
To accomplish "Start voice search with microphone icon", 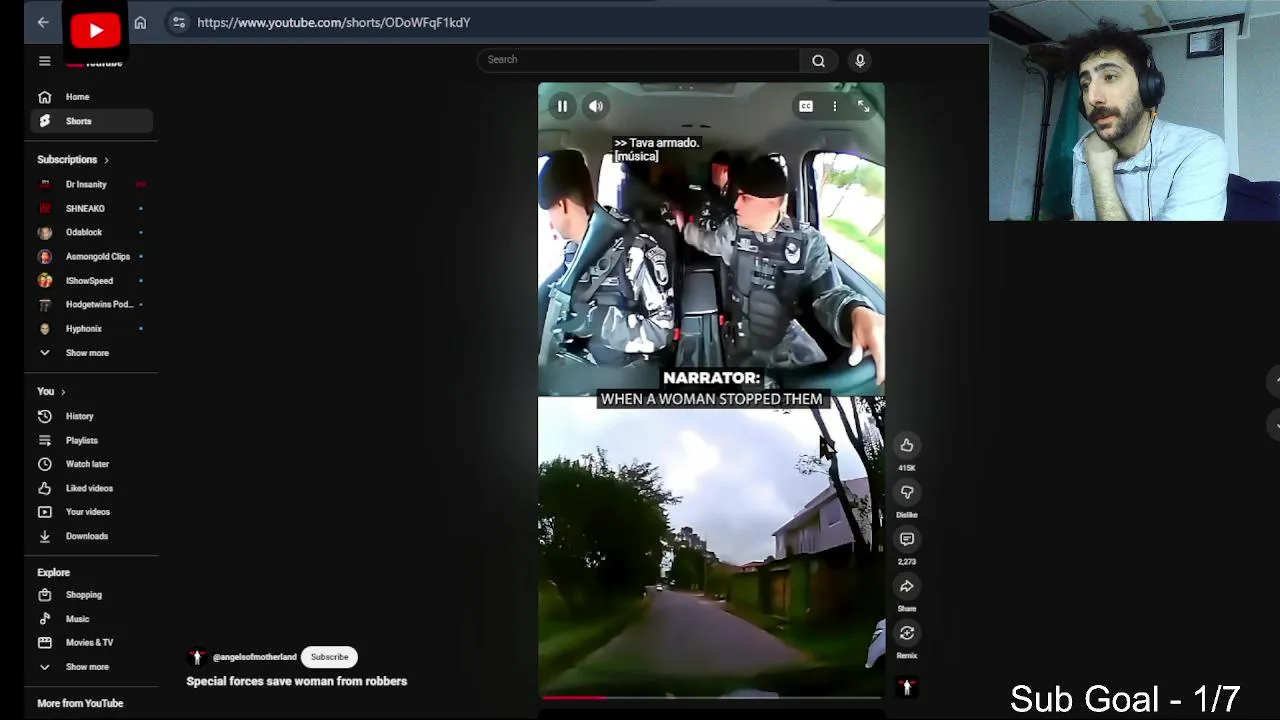I will (860, 60).
